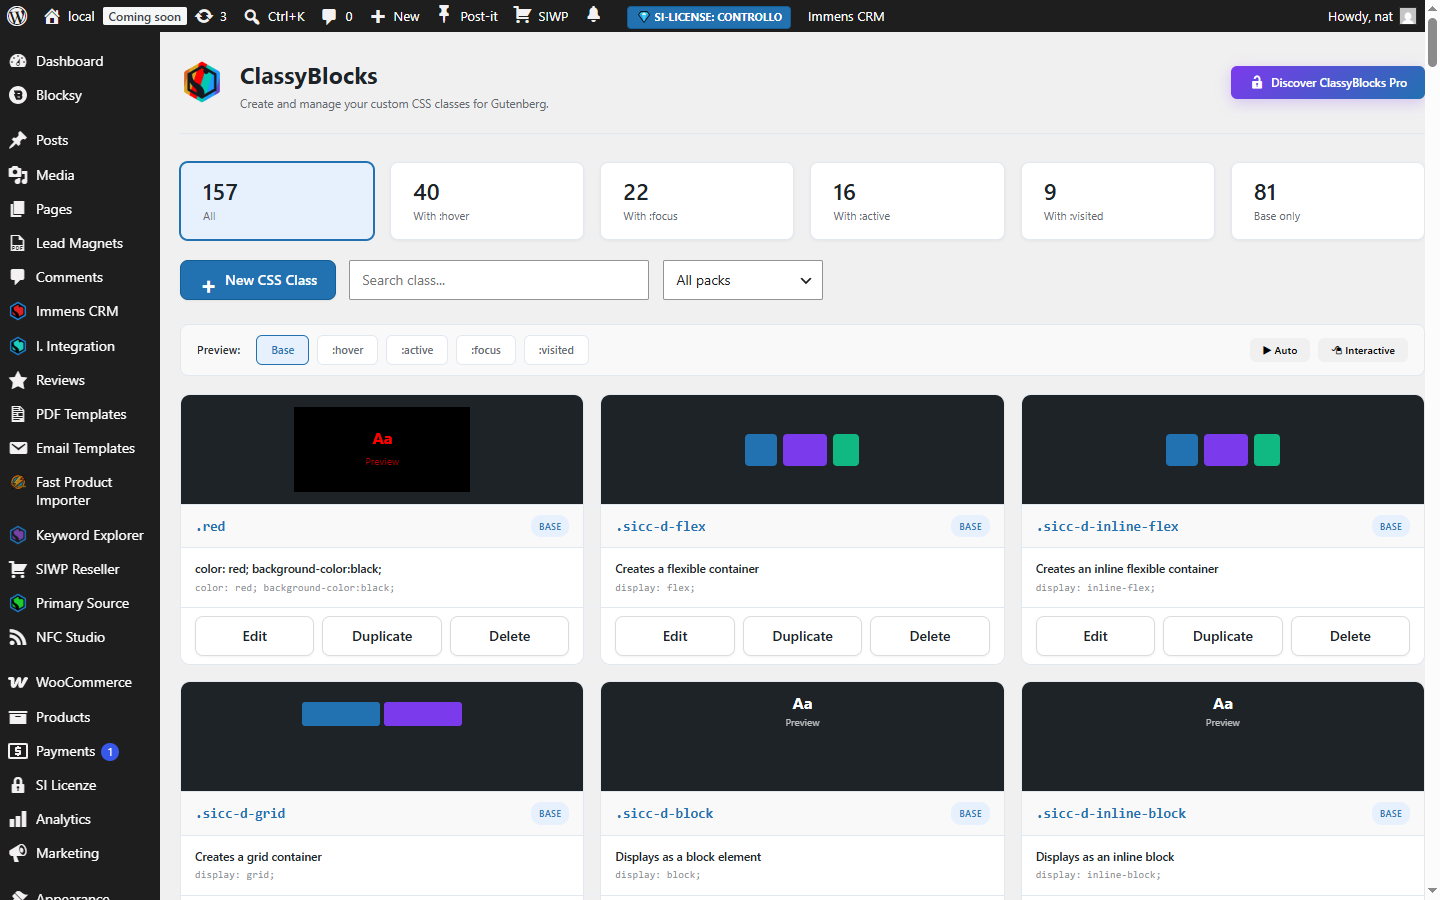The height and width of the screenshot is (900, 1440).
Task: Delete the .sicc-d-inline-flex class
Action: pyautogui.click(x=1350, y=636)
